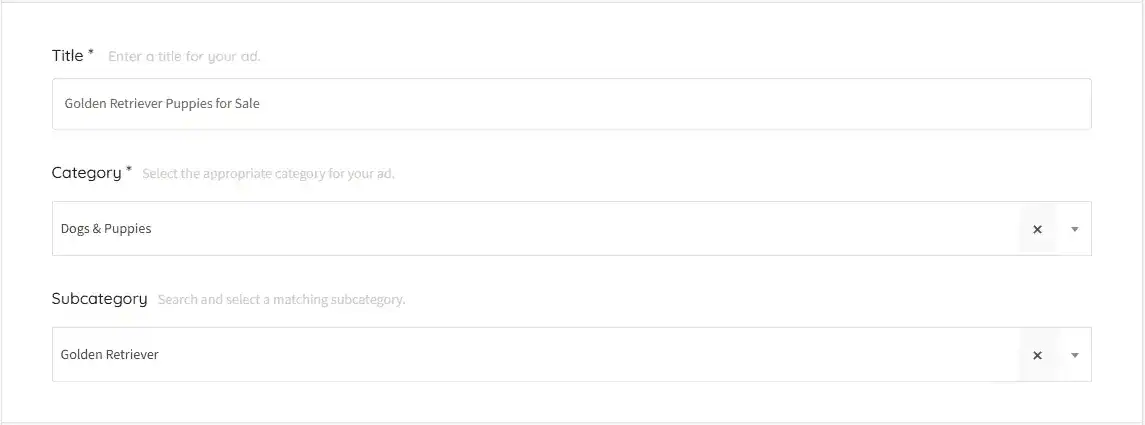Click the Category field label
Viewport: 1145px width, 425px height.
point(86,173)
